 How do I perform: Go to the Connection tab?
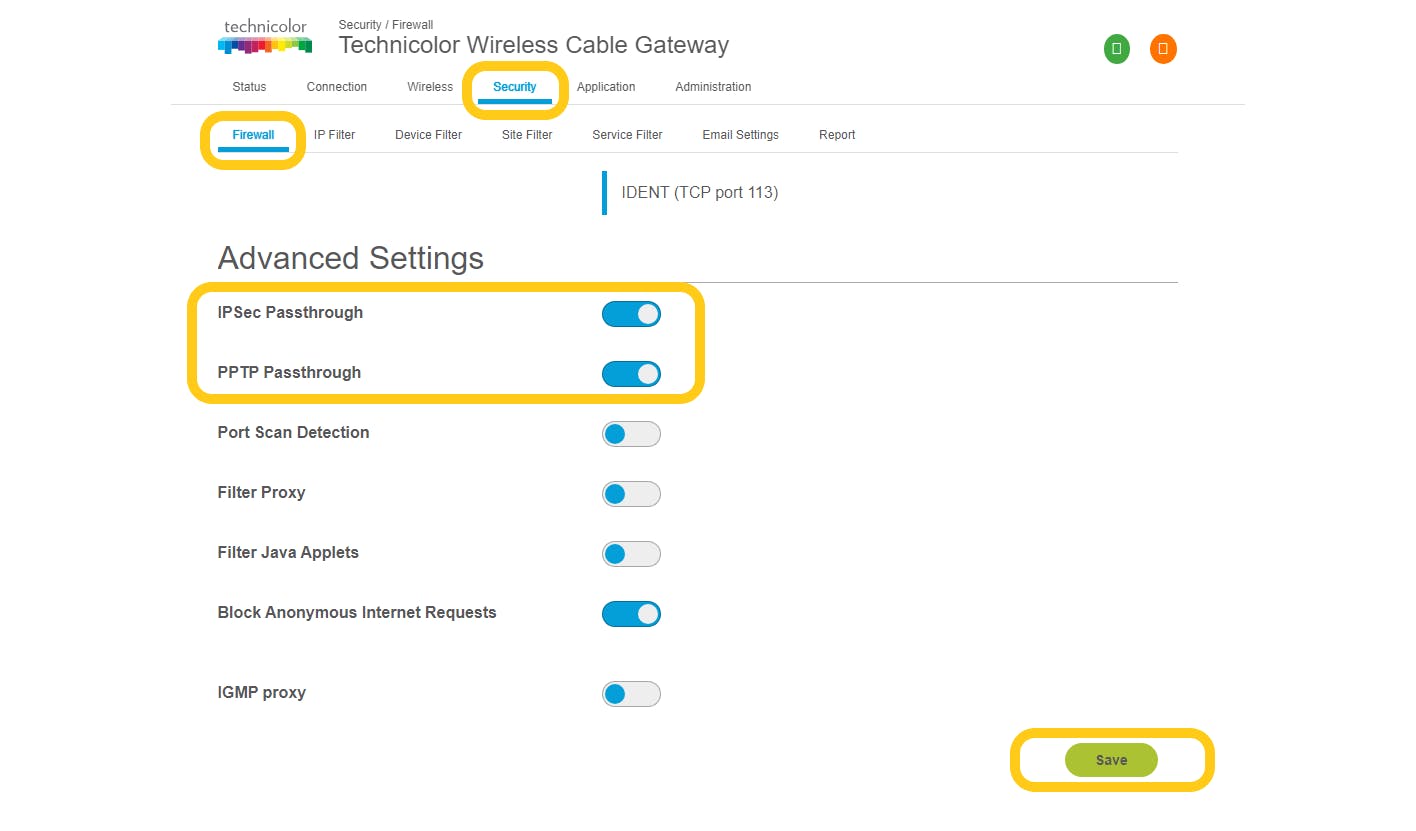tap(337, 87)
